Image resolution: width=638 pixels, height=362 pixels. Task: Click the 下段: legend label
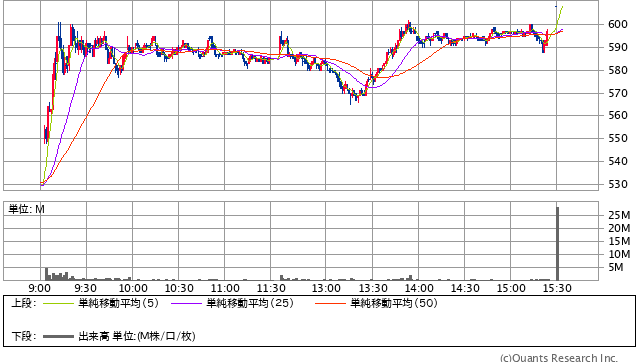click(x=24, y=336)
